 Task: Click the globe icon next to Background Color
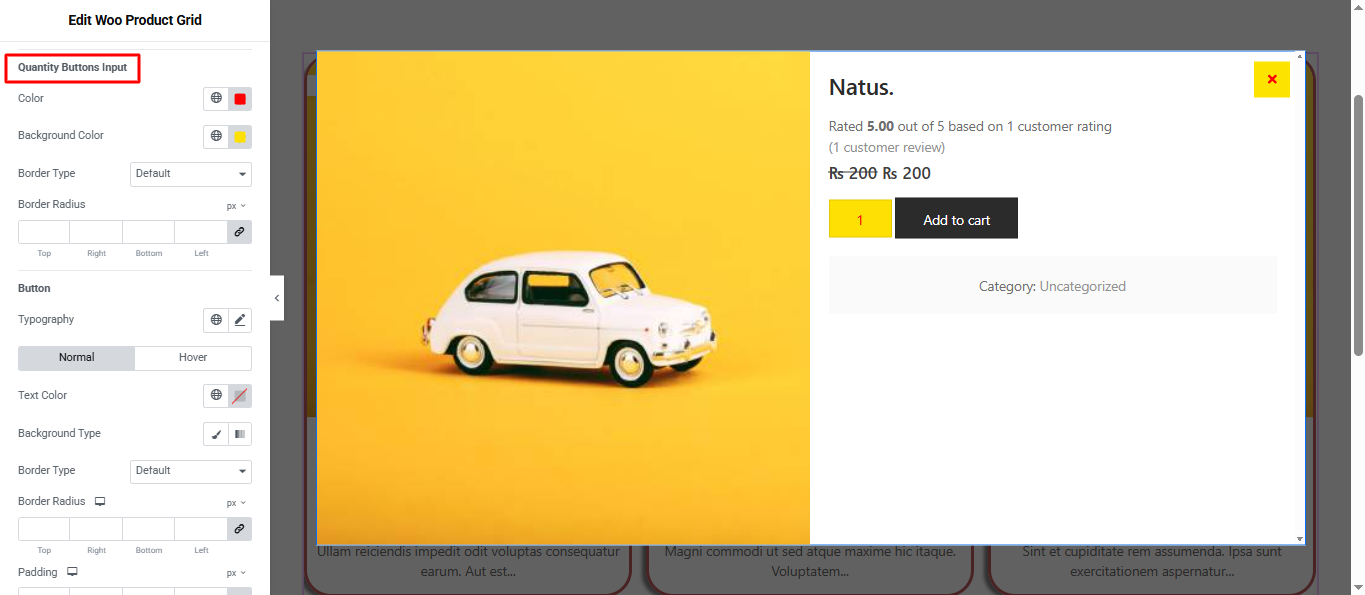click(x=216, y=137)
